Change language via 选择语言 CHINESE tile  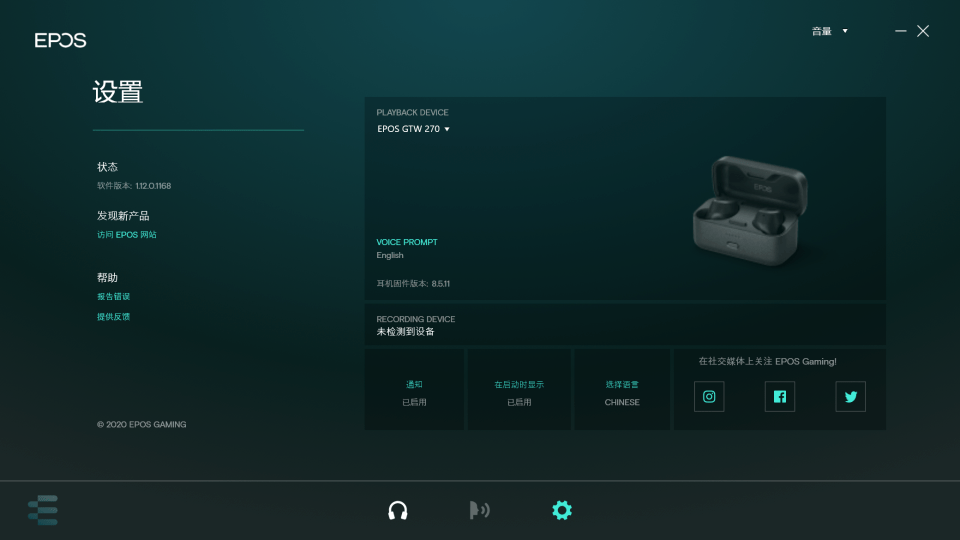(622, 389)
